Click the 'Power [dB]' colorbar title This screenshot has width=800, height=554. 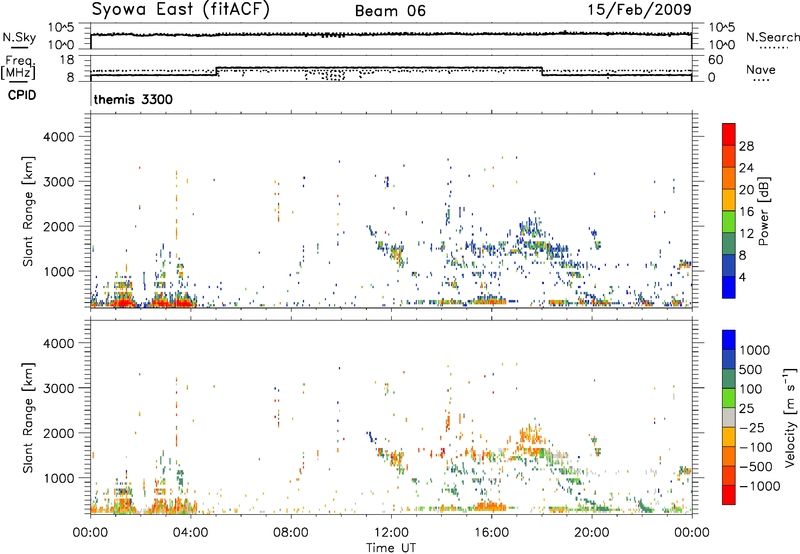point(763,211)
